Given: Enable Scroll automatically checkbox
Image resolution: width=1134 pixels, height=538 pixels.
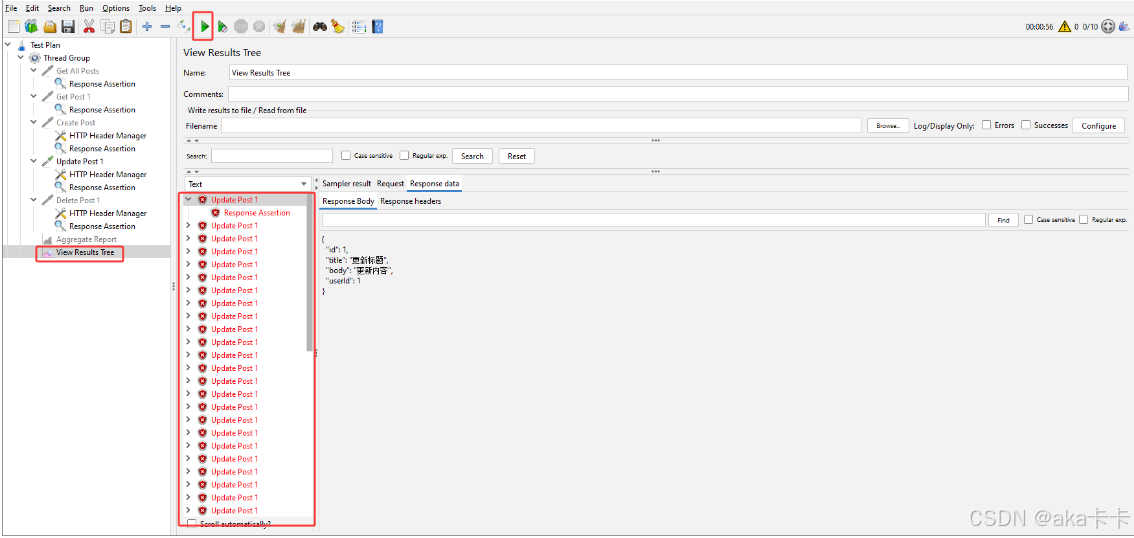Looking at the screenshot, I should [x=191, y=524].
